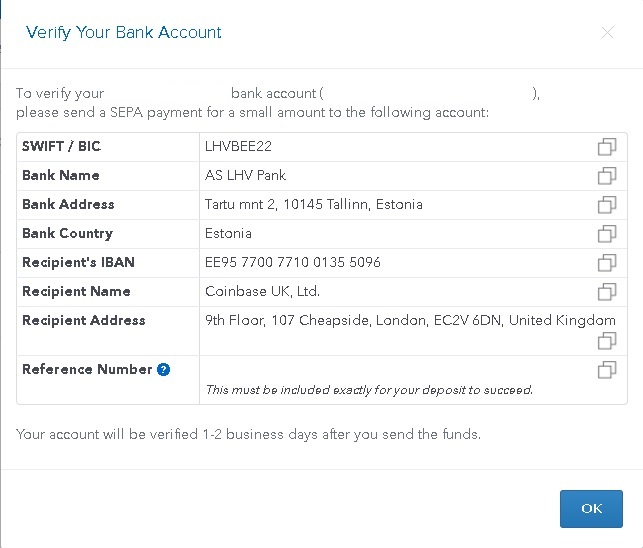643x548 pixels.
Task: Click the note 'This must be included exactly'
Action: click(369, 390)
